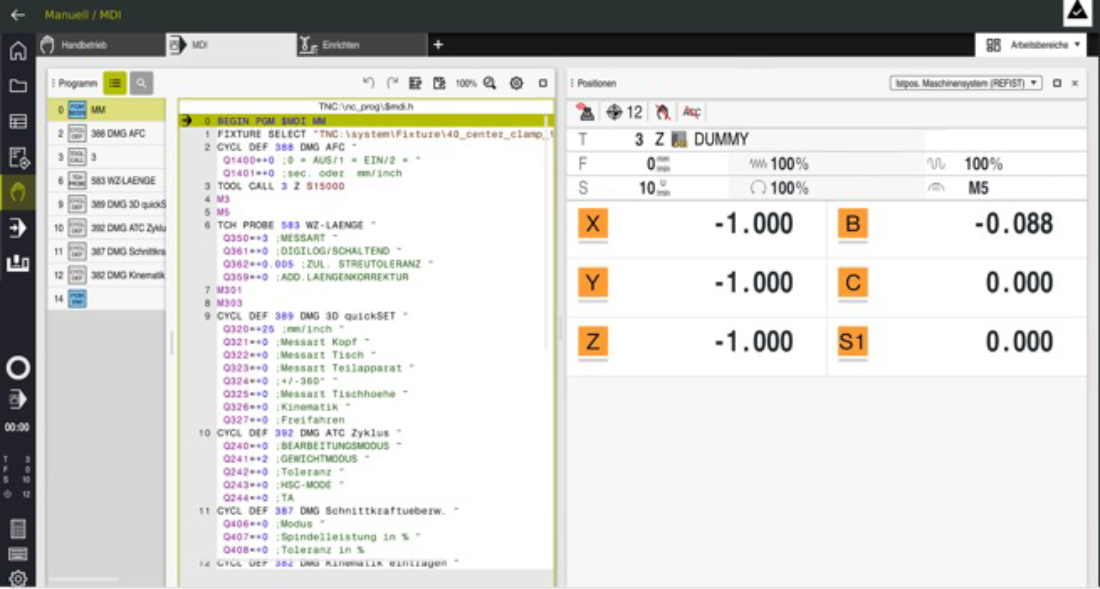Viewport: 1100px width, 589px height.
Task: Open the Home icon in left sidebar
Action: [x=18, y=51]
